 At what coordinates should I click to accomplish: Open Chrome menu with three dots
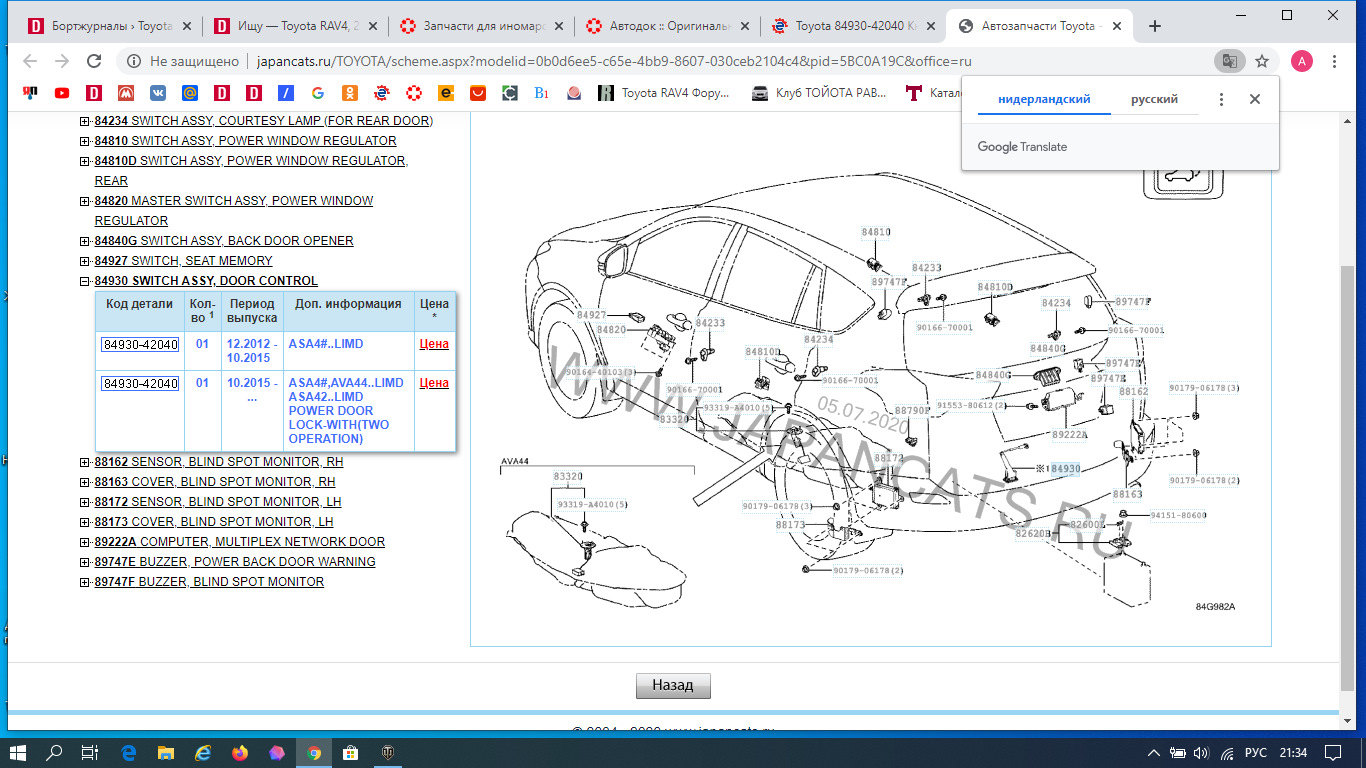click(x=1334, y=60)
